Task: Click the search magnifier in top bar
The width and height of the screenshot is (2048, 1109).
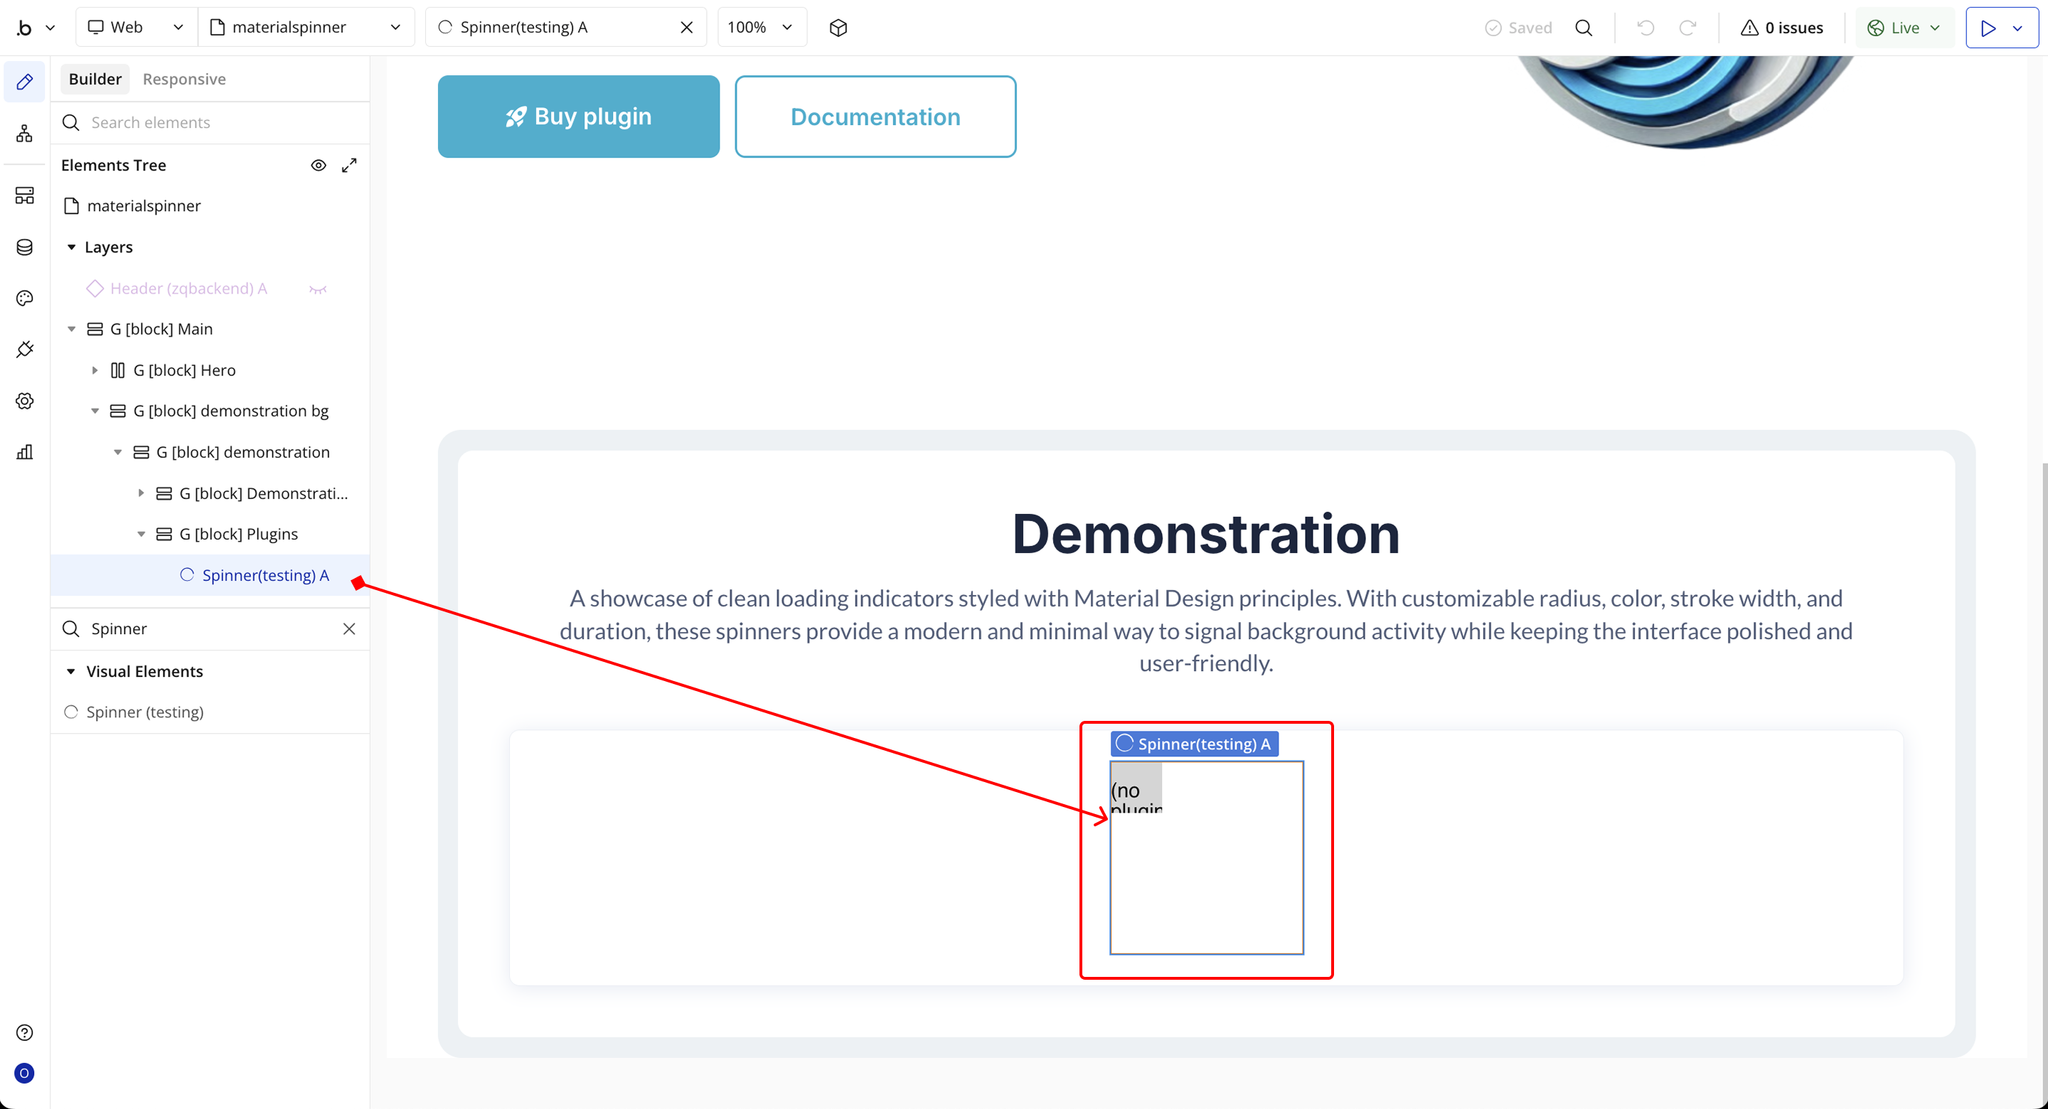Action: click(x=1583, y=28)
